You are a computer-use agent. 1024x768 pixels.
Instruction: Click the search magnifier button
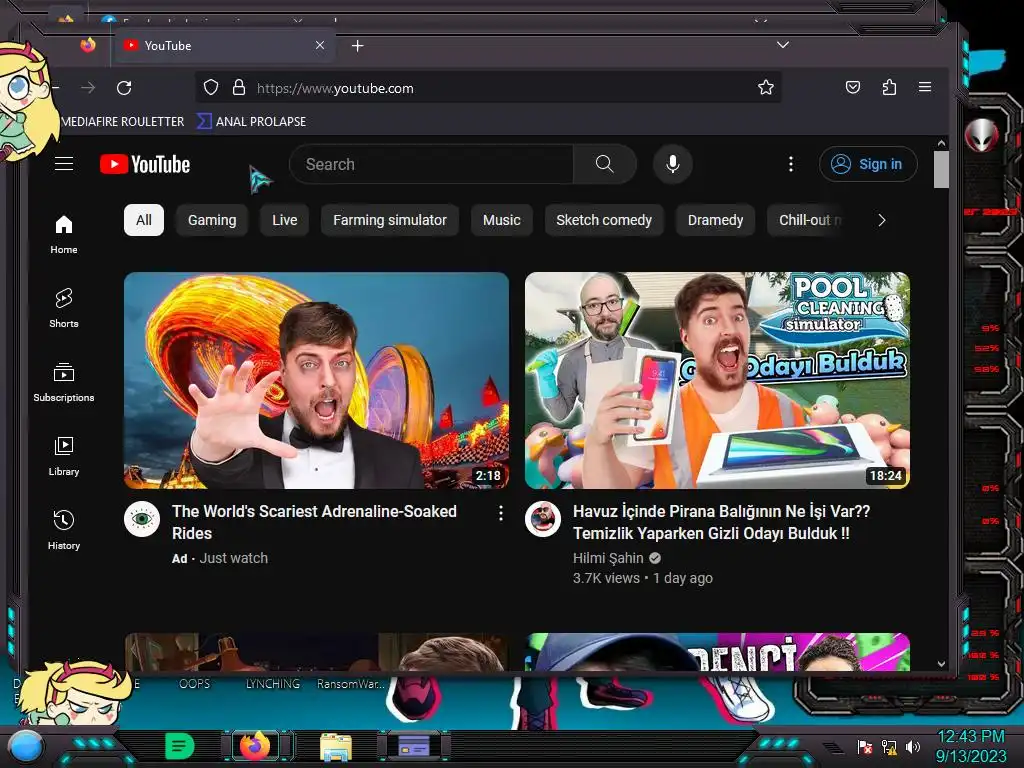(605, 164)
